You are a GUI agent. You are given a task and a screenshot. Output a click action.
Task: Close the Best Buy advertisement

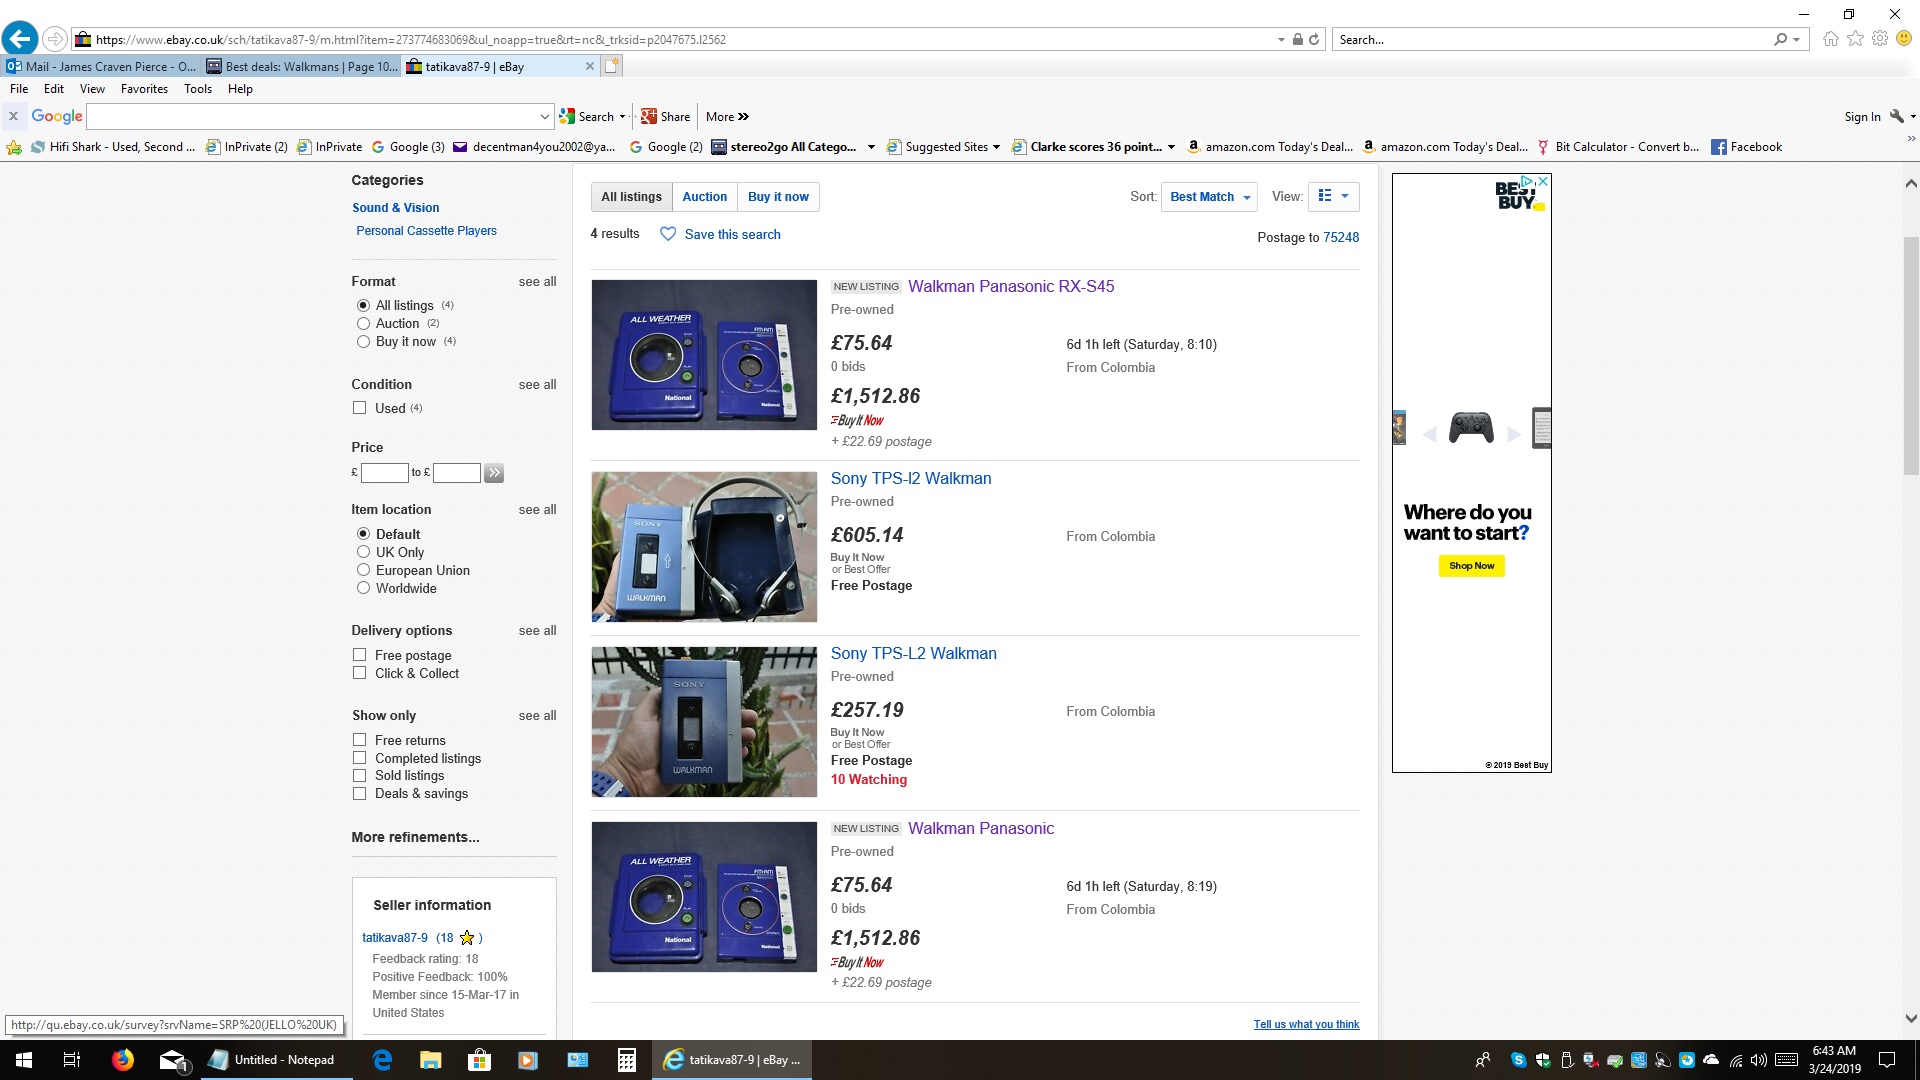pos(1543,181)
